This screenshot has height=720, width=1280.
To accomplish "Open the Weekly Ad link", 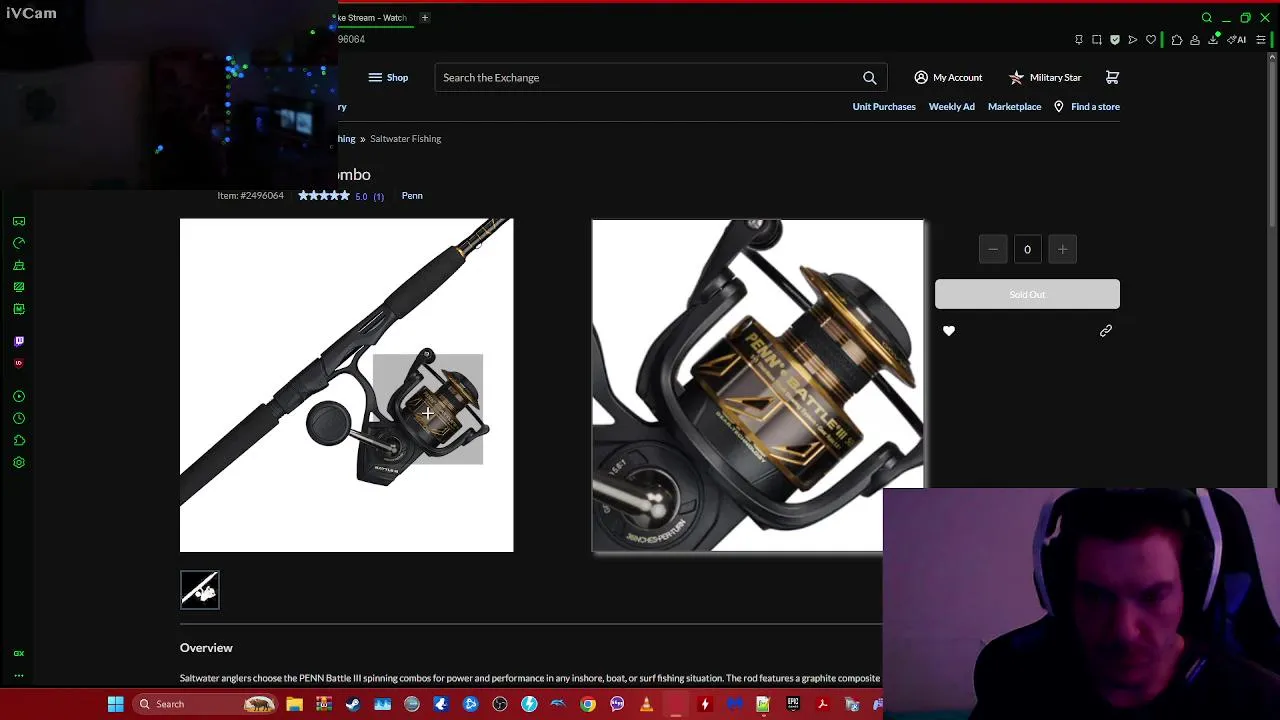I will coord(951,106).
